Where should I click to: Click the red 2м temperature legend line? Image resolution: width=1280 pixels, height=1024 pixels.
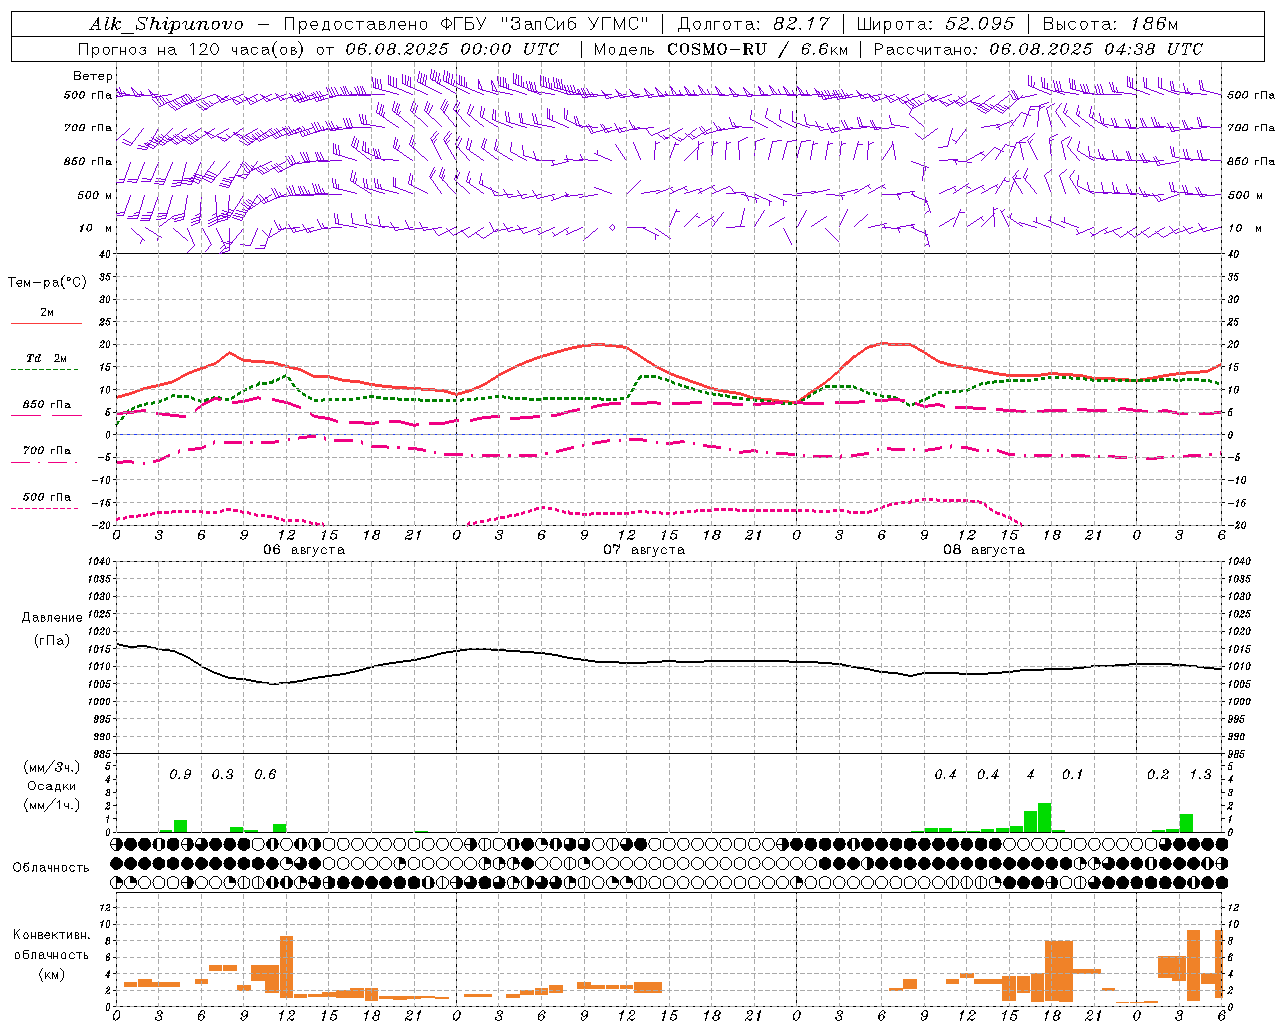(x=46, y=323)
